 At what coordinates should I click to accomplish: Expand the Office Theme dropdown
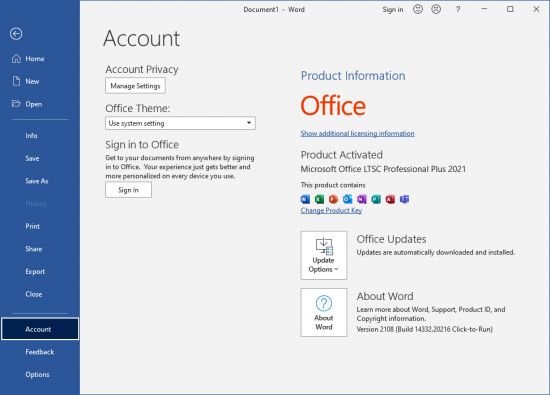point(180,123)
